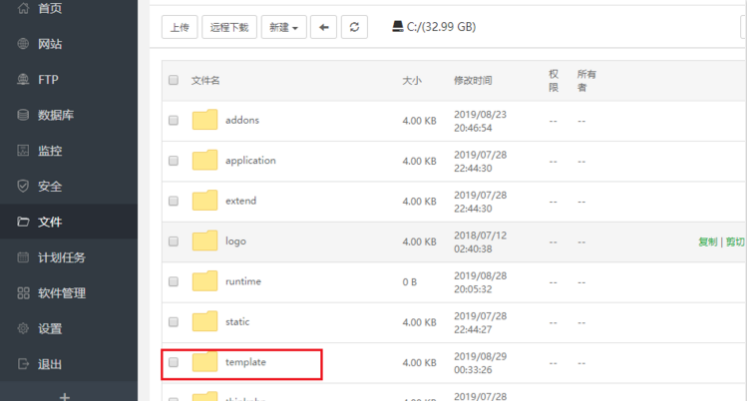Click the plus icon below 退出
The width and height of the screenshot is (747, 401).
[x=65, y=396]
